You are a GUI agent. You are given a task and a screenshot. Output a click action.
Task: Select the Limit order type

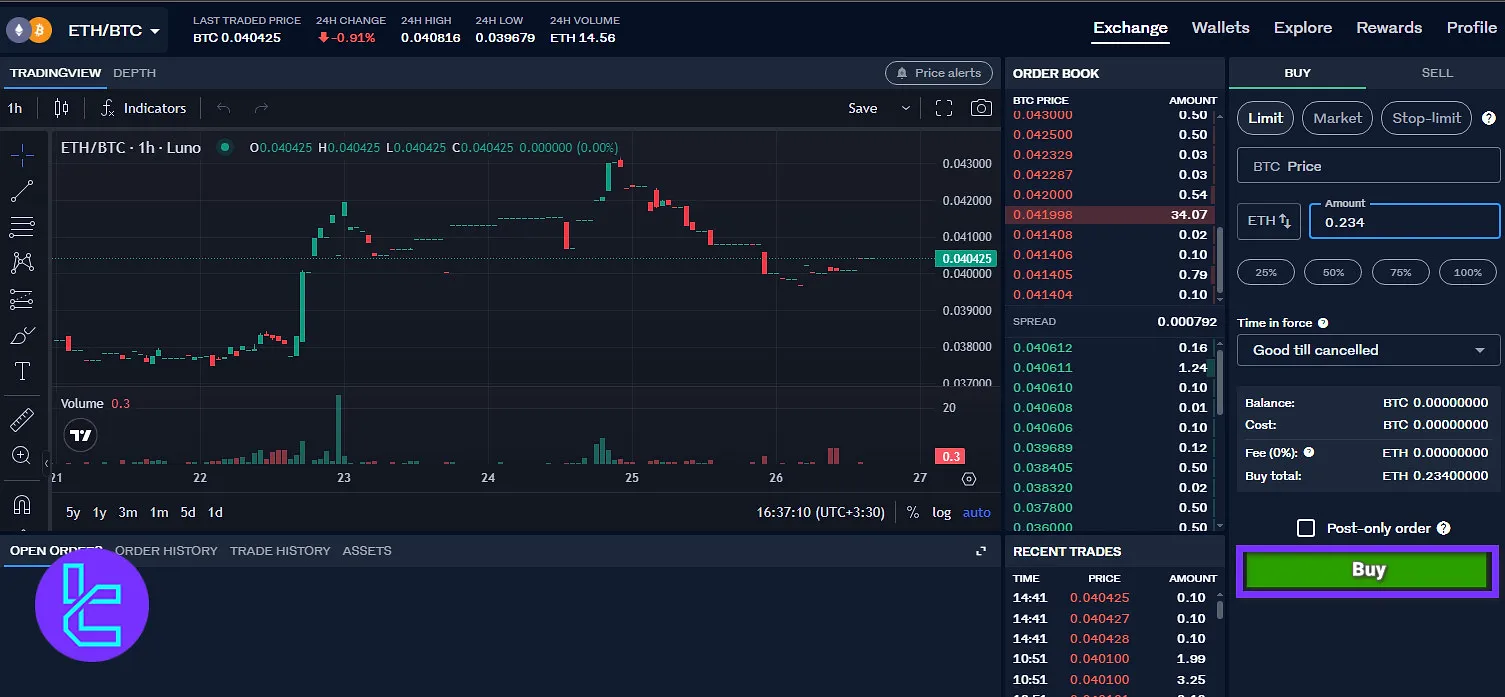pyautogui.click(x=1265, y=118)
